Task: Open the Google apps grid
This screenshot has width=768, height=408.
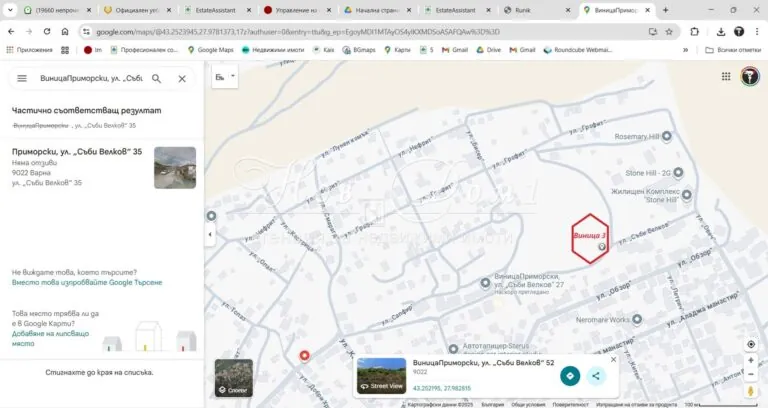Action: [725, 77]
